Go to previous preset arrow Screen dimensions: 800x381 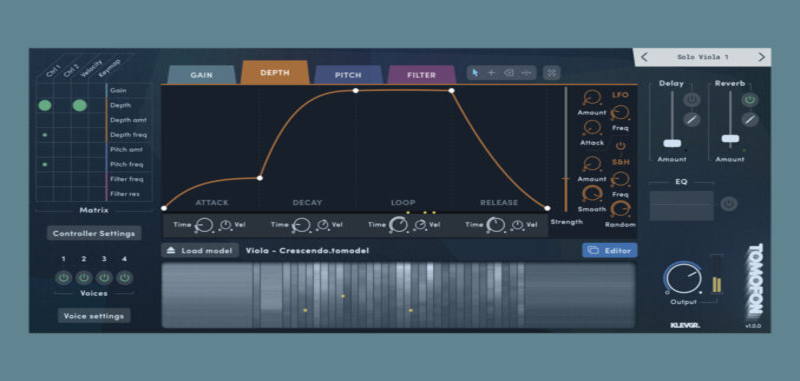[x=644, y=57]
